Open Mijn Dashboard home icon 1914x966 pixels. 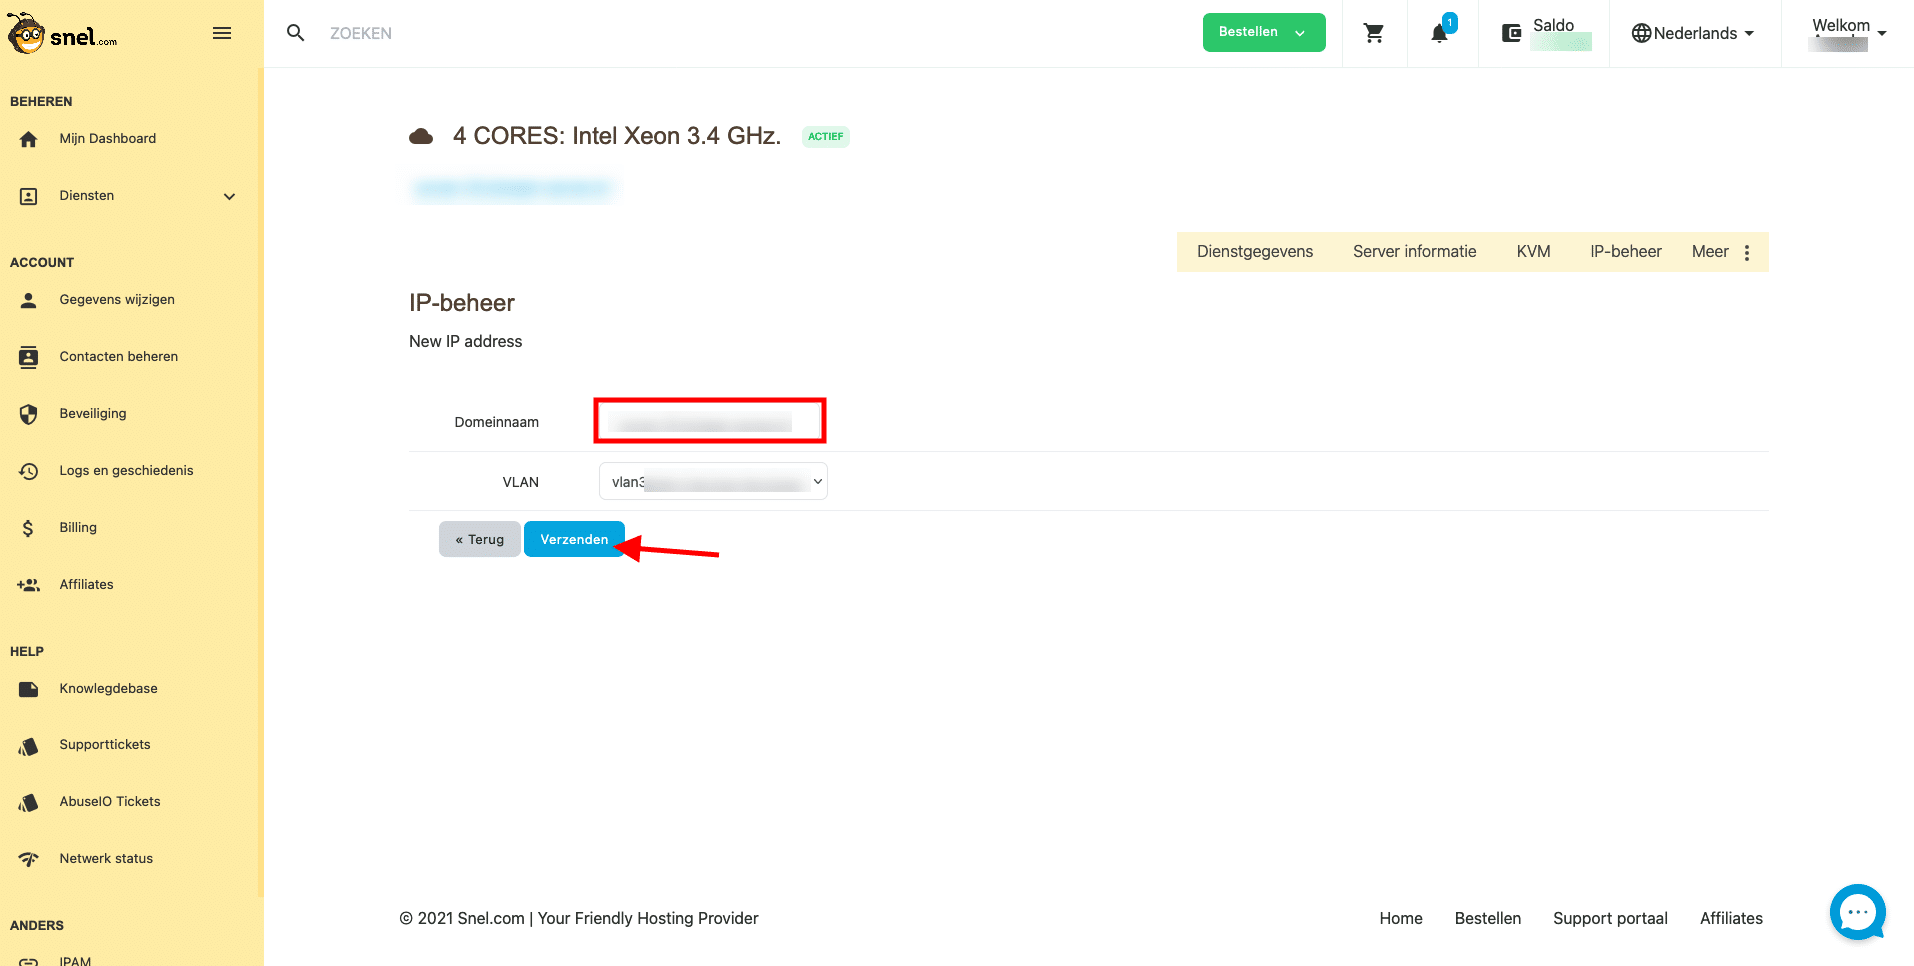(x=29, y=139)
